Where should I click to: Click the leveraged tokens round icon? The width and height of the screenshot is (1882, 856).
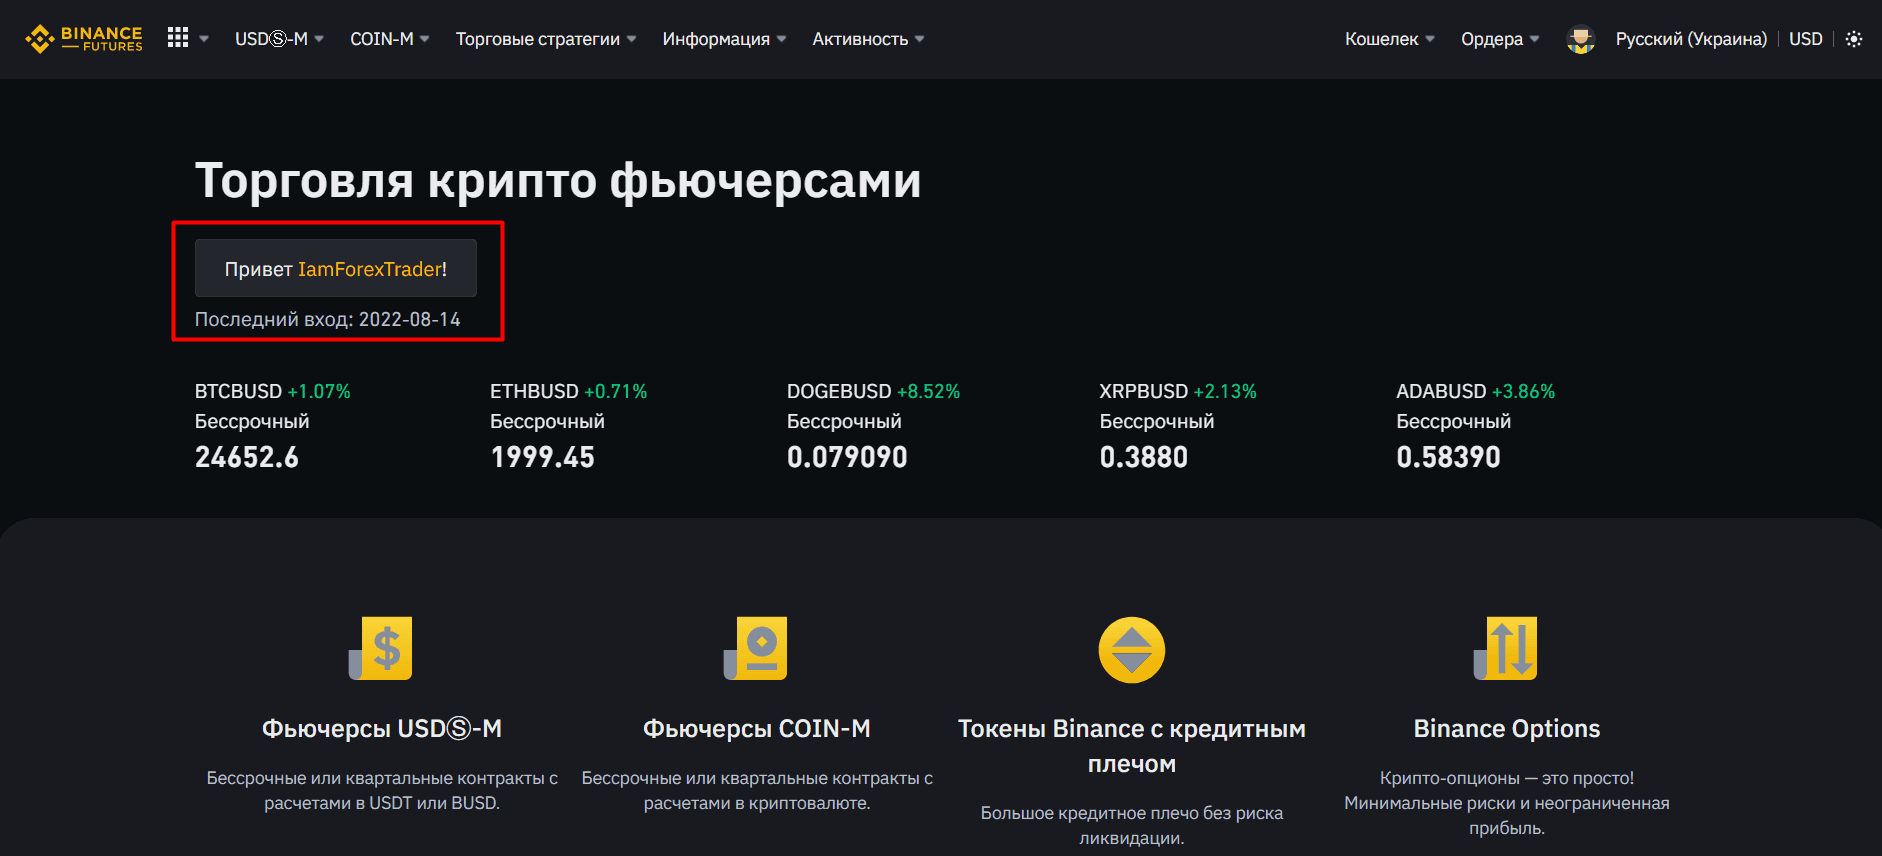pyautogui.click(x=1132, y=650)
